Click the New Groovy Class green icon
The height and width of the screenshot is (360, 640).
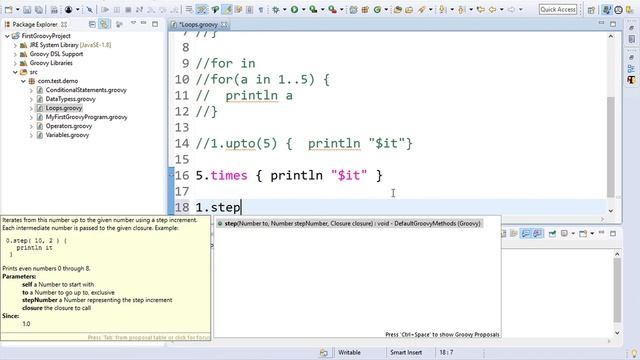pyautogui.click(x=378, y=9)
